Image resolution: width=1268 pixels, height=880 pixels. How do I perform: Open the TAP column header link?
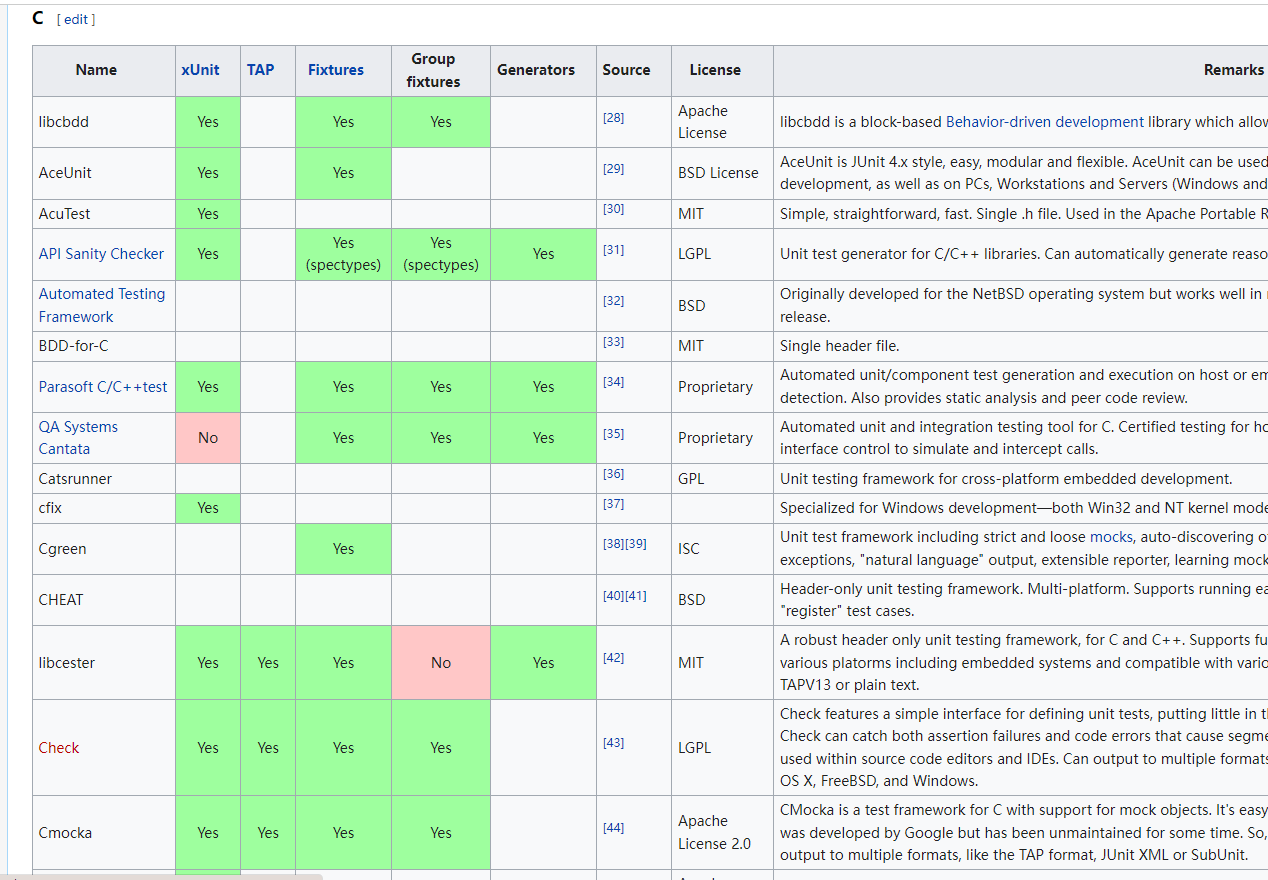pyautogui.click(x=260, y=70)
